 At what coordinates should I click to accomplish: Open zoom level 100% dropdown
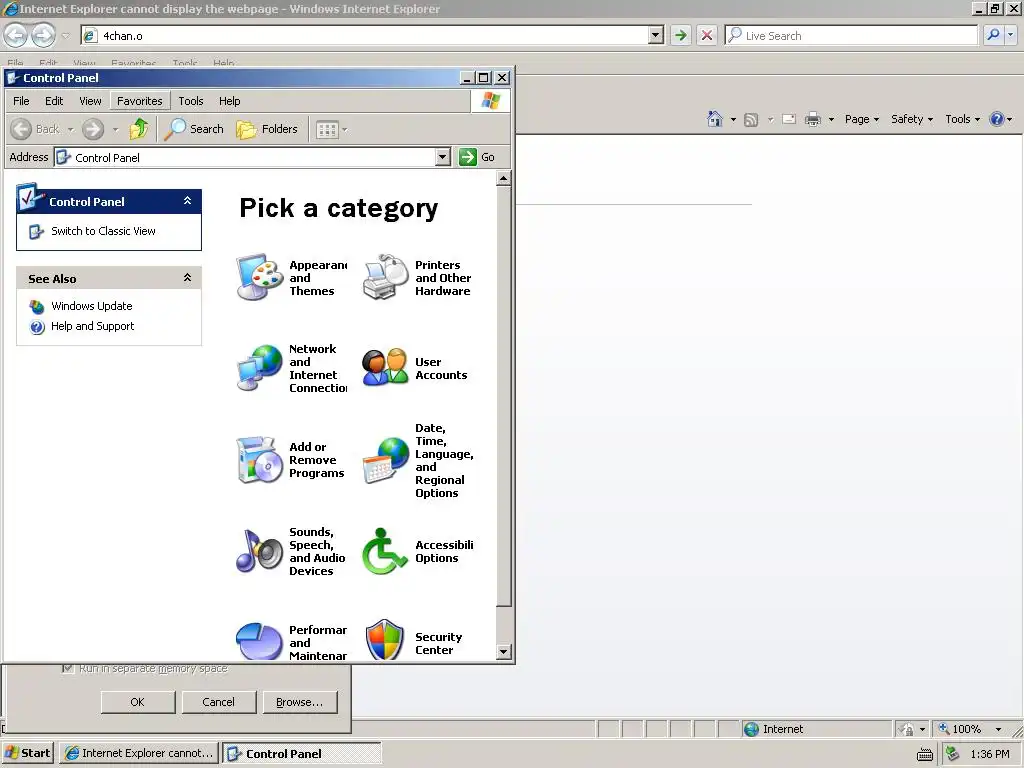point(998,729)
